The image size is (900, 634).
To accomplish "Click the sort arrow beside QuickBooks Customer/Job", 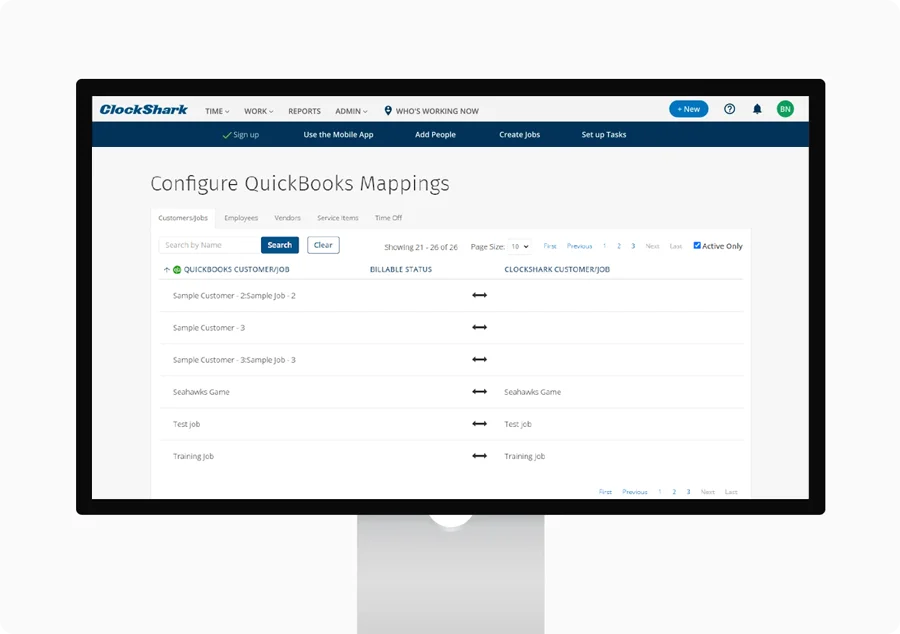I will 166,269.
